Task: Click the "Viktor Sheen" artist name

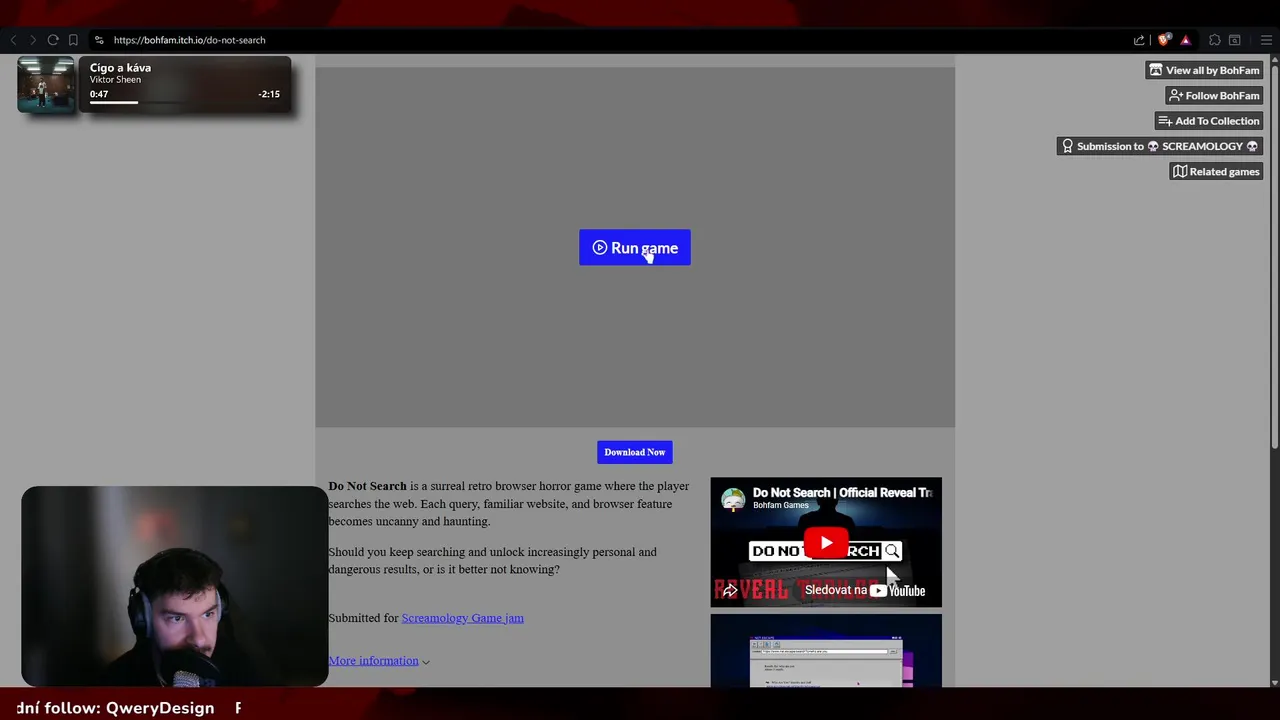Action: pos(115,80)
